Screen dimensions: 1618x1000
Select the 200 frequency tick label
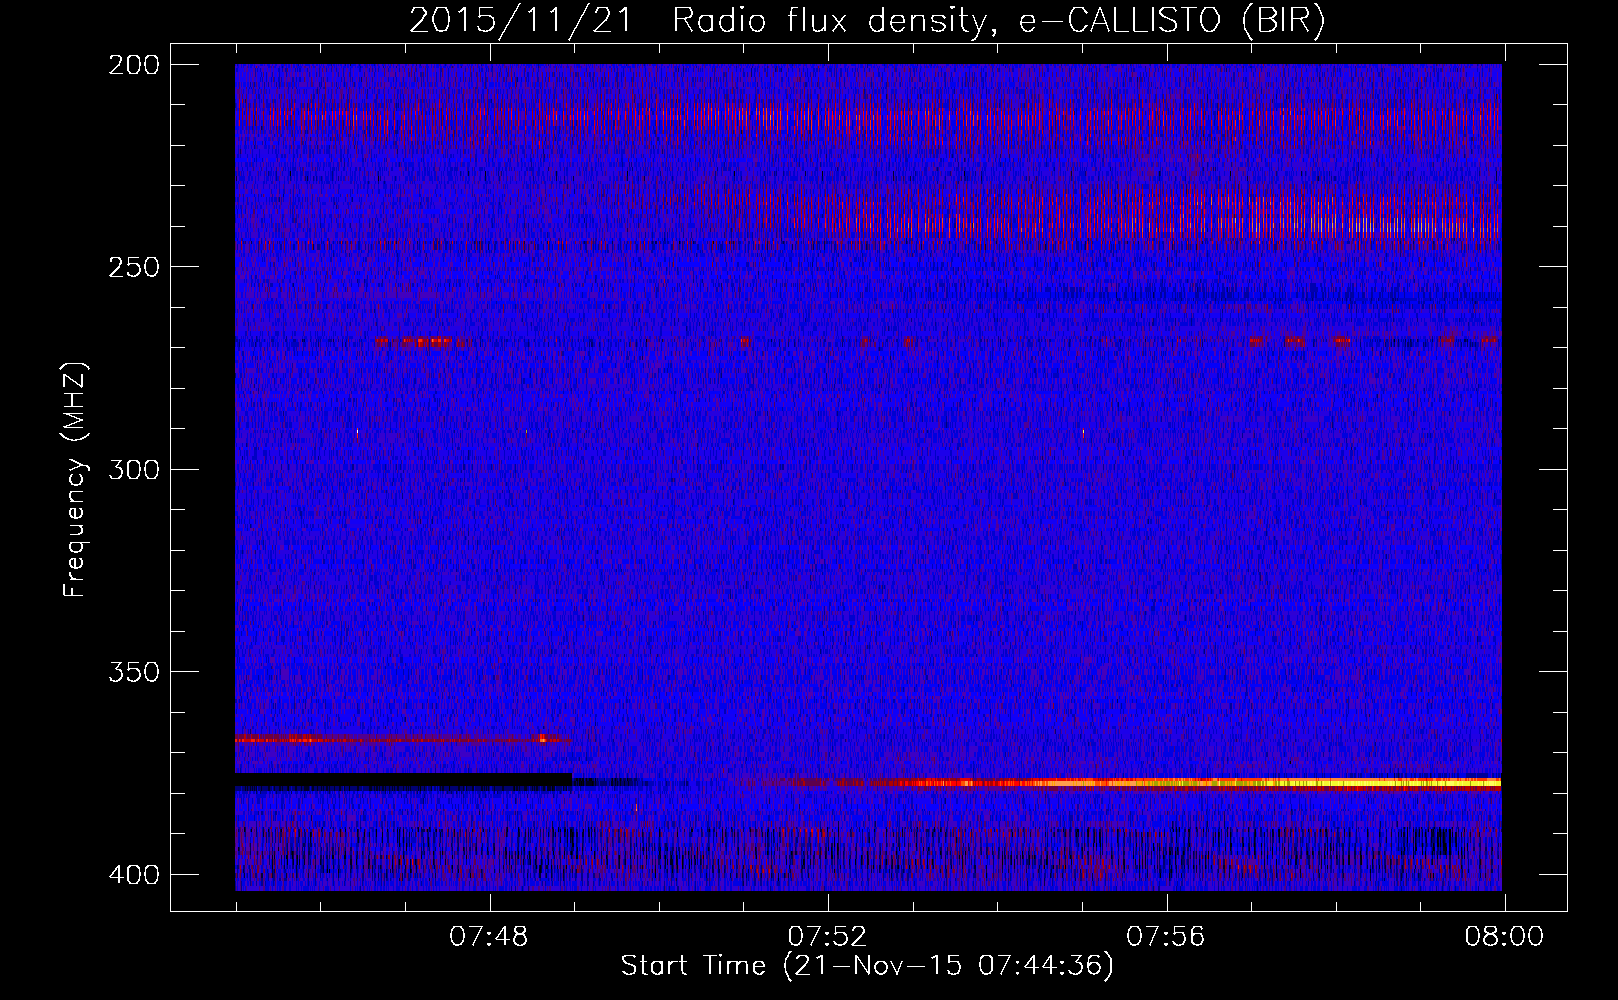point(132,65)
